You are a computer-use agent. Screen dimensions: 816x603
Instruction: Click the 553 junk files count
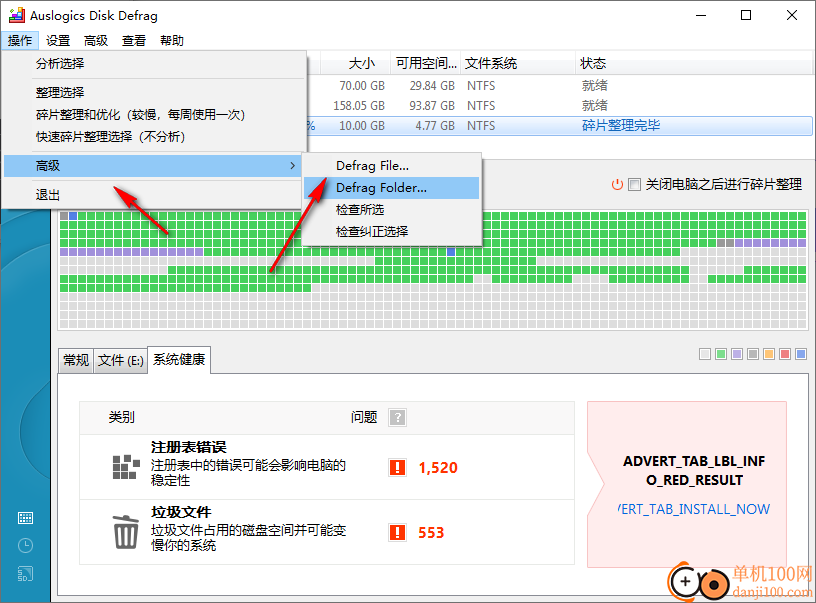point(431,533)
